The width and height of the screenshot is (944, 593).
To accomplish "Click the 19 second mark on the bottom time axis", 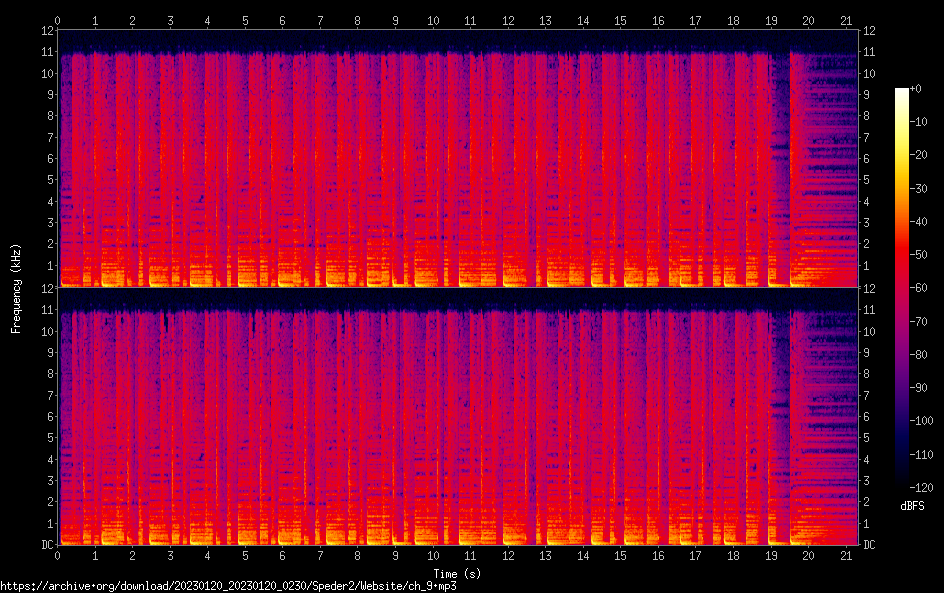I will pyautogui.click(x=770, y=555).
